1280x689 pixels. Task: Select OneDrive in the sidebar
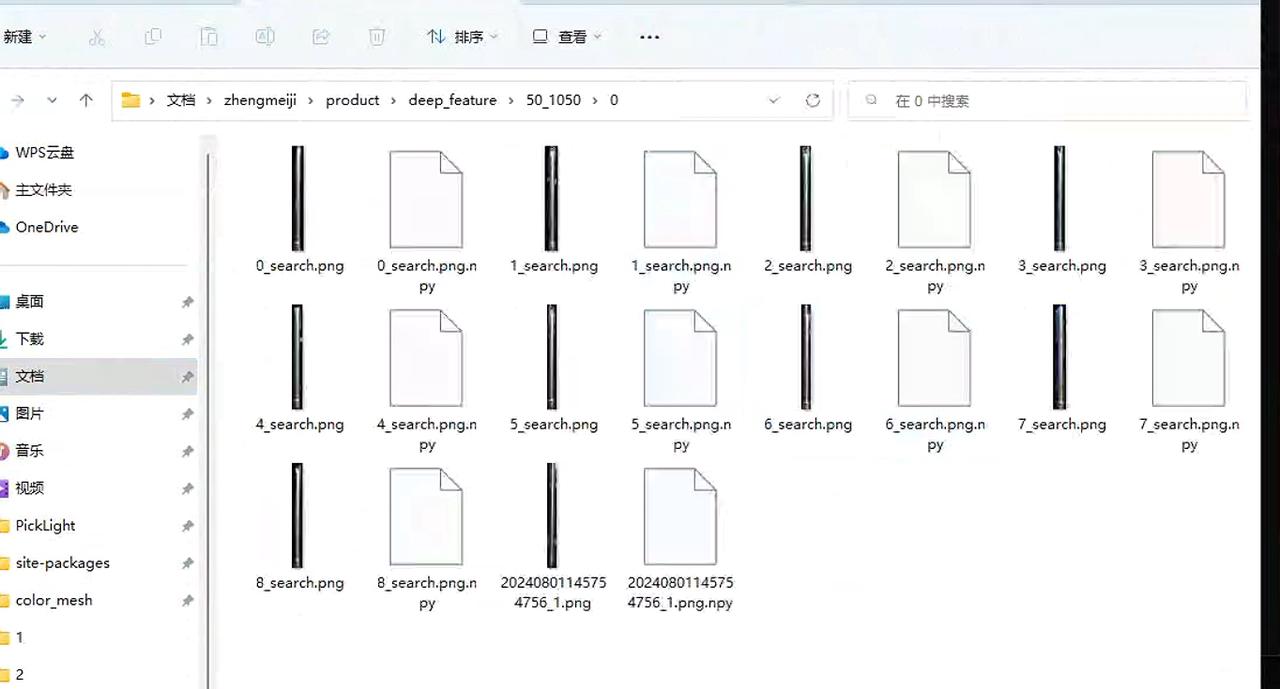click(x=46, y=227)
